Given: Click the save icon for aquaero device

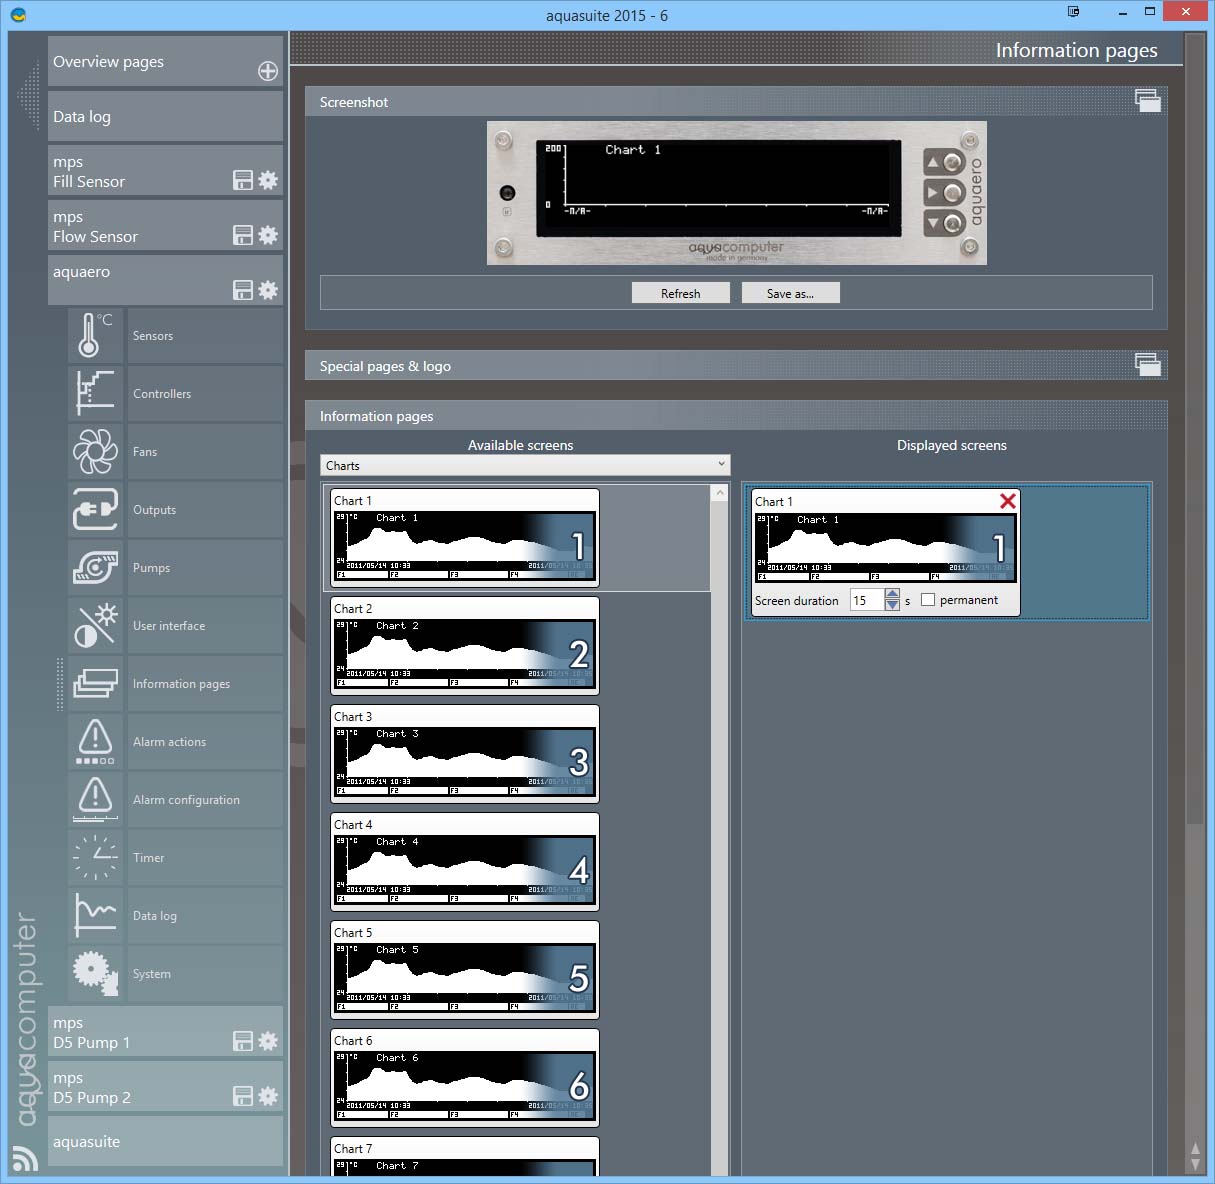Looking at the screenshot, I should point(243,290).
